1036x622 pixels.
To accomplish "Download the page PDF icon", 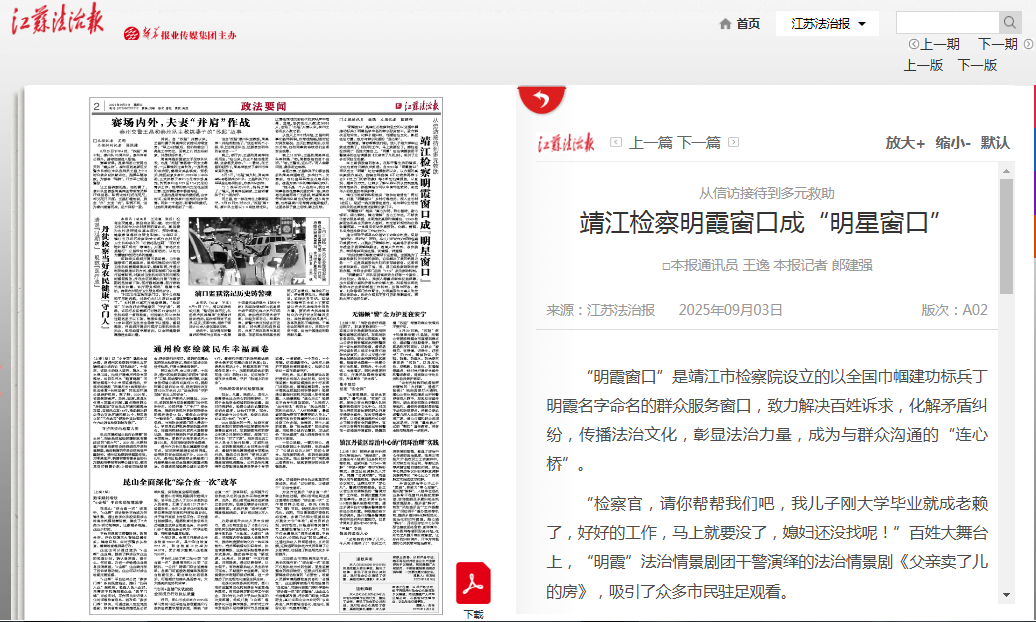I will (473, 585).
